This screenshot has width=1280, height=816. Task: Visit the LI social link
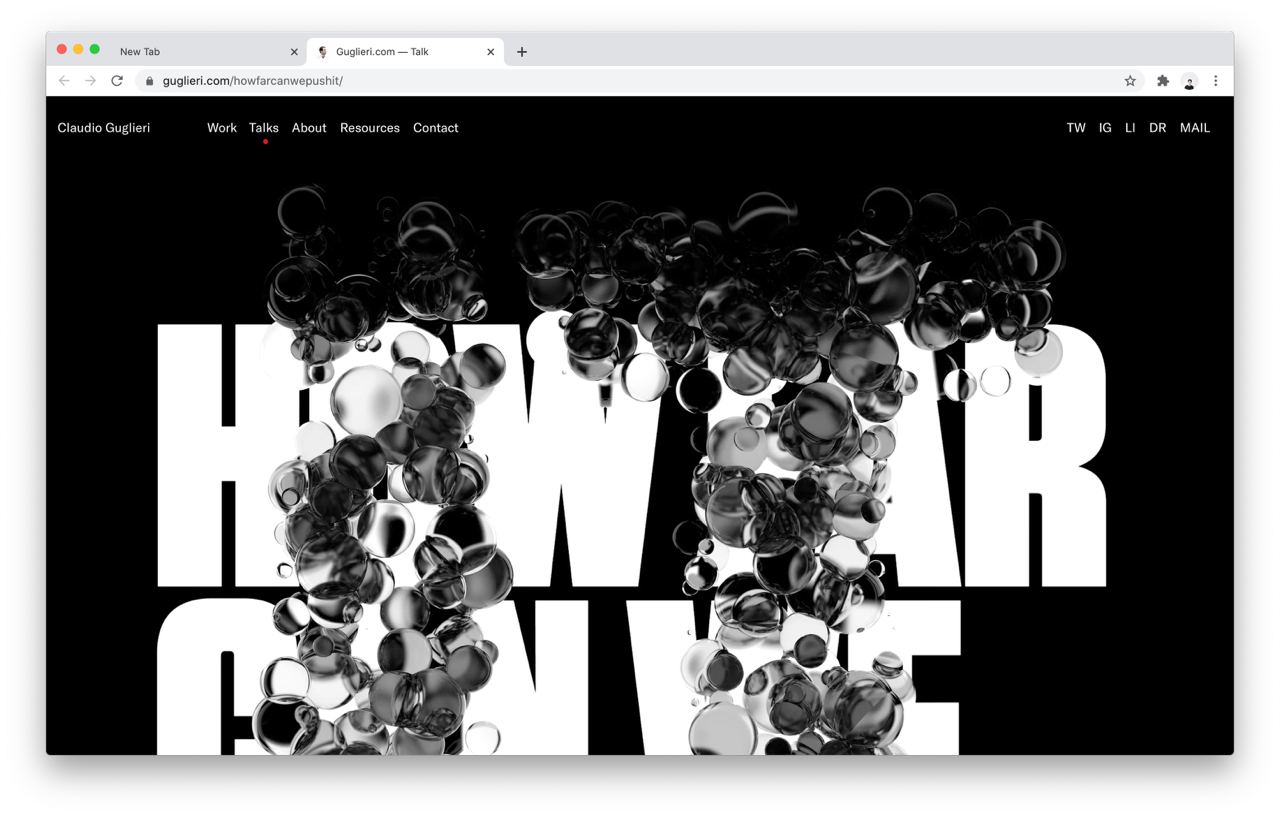point(1130,128)
